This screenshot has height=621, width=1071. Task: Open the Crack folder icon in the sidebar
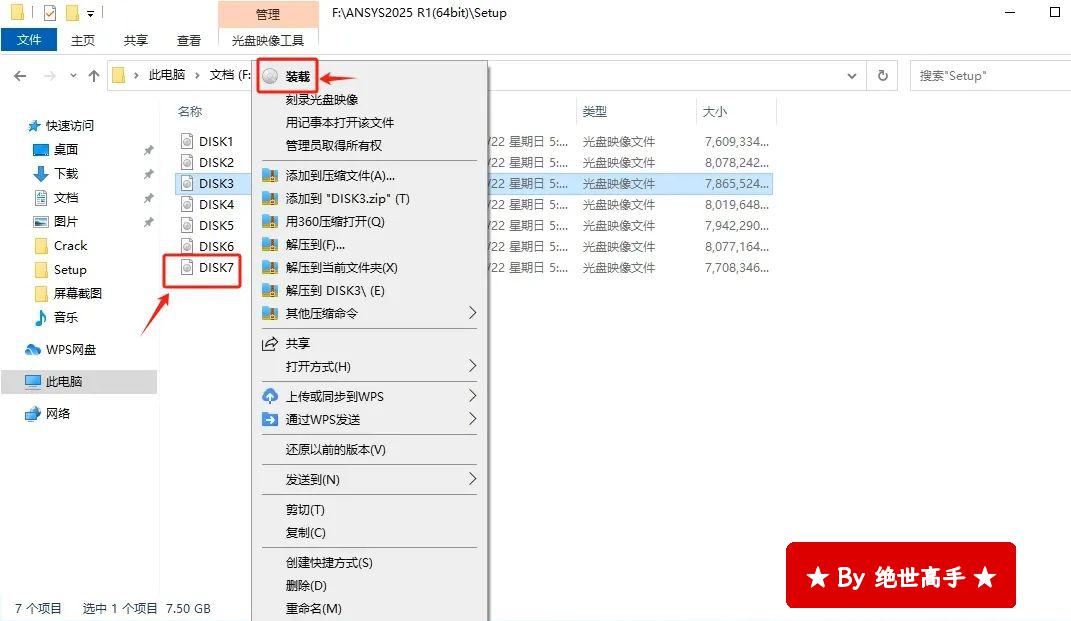pos(41,245)
